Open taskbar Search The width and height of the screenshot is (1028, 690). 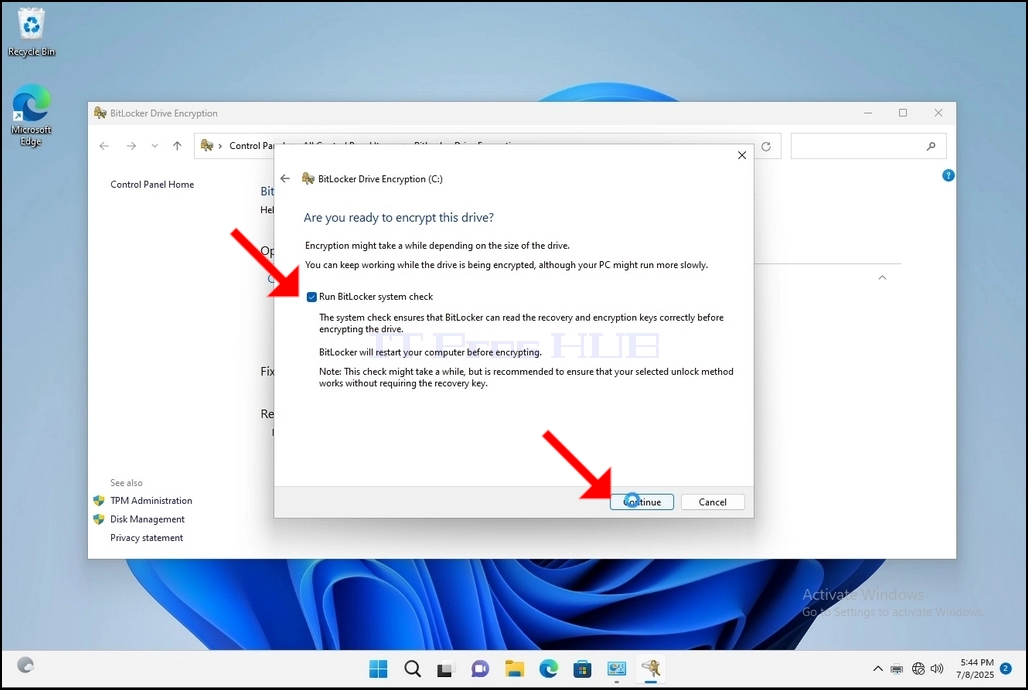click(x=412, y=668)
